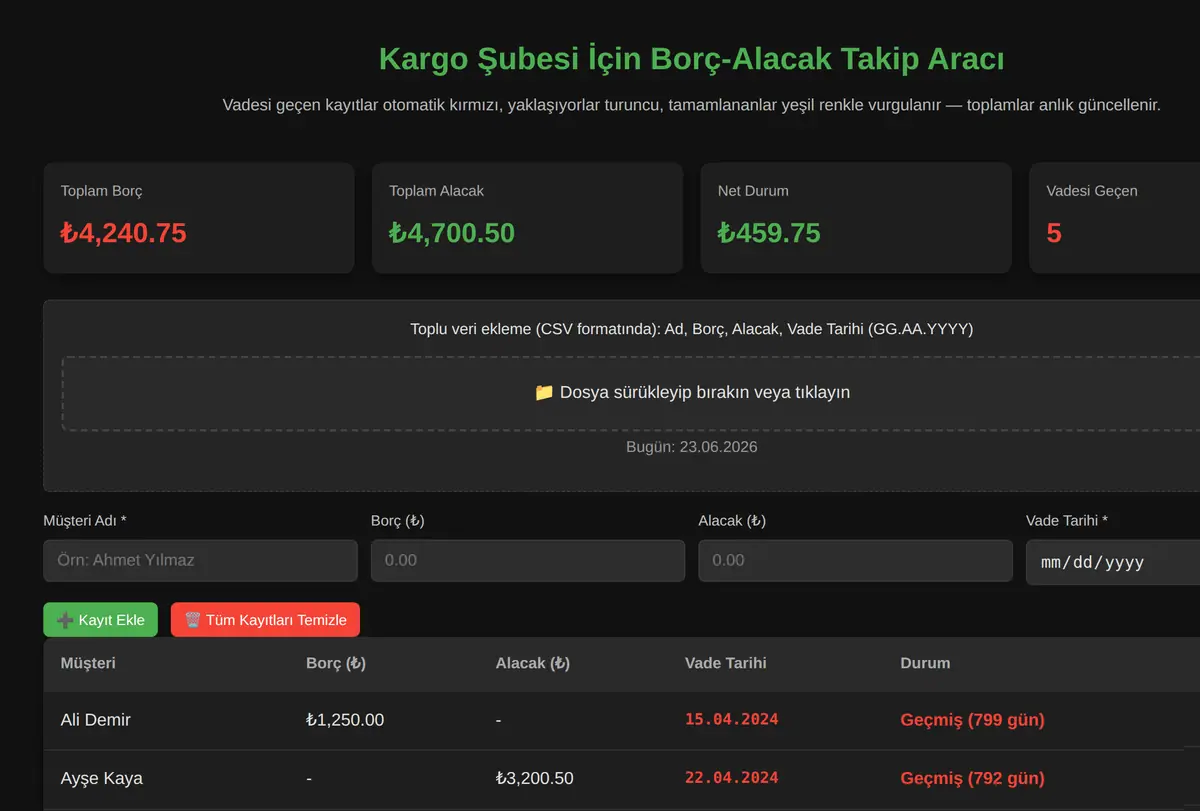Image resolution: width=1200 pixels, height=811 pixels.
Task: Select the Ali Demir customer cell
Action: 95,720
